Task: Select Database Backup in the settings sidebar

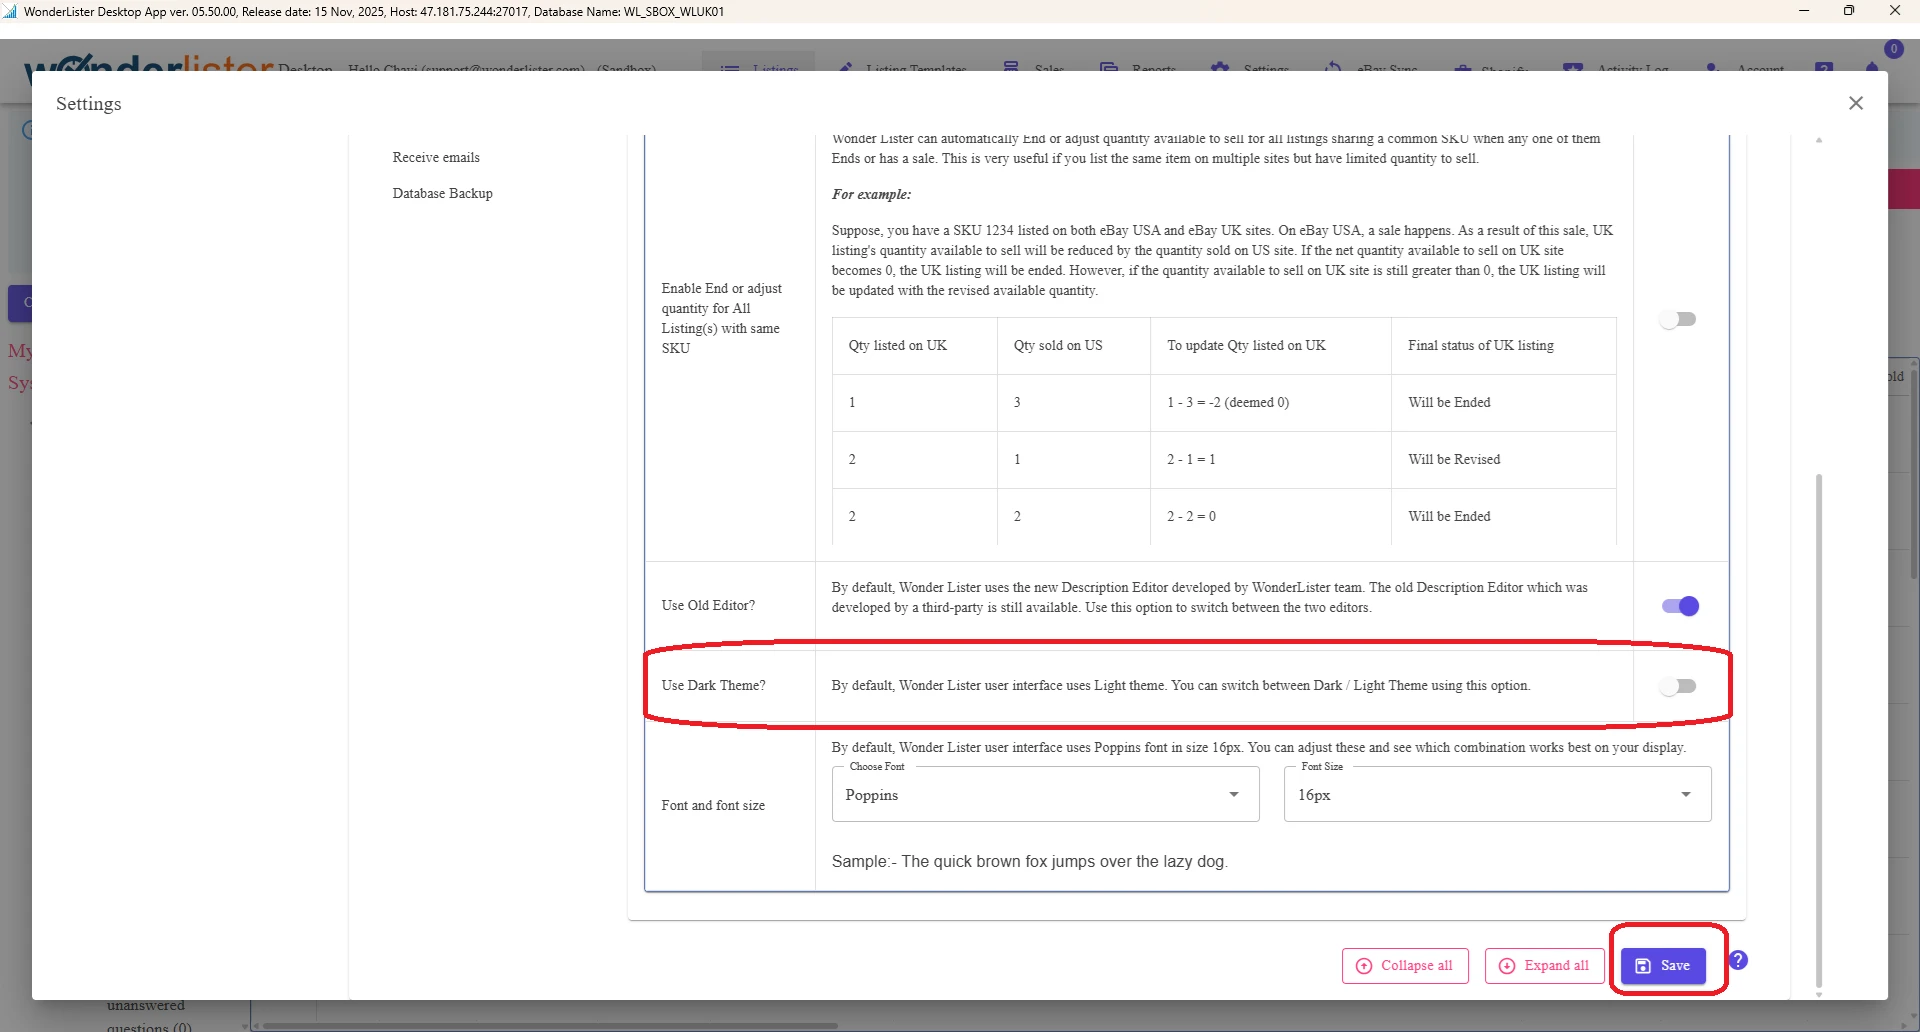Action: pyautogui.click(x=442, y=193)
